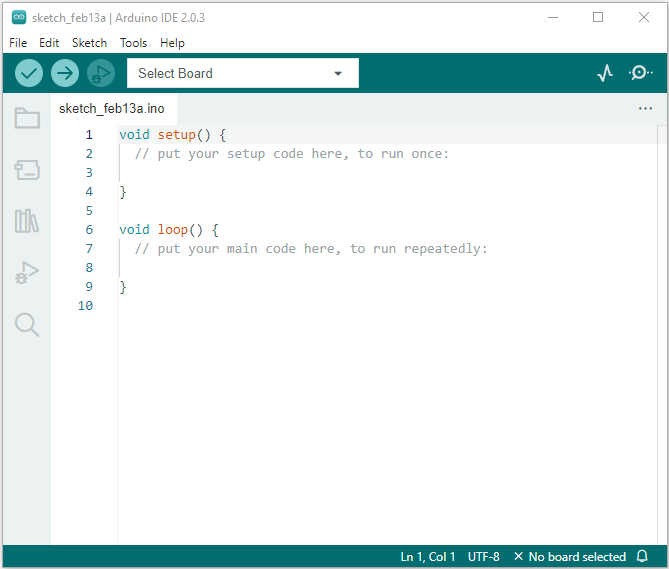
Task: Open the Tools menu
Action: pos(133,43)
